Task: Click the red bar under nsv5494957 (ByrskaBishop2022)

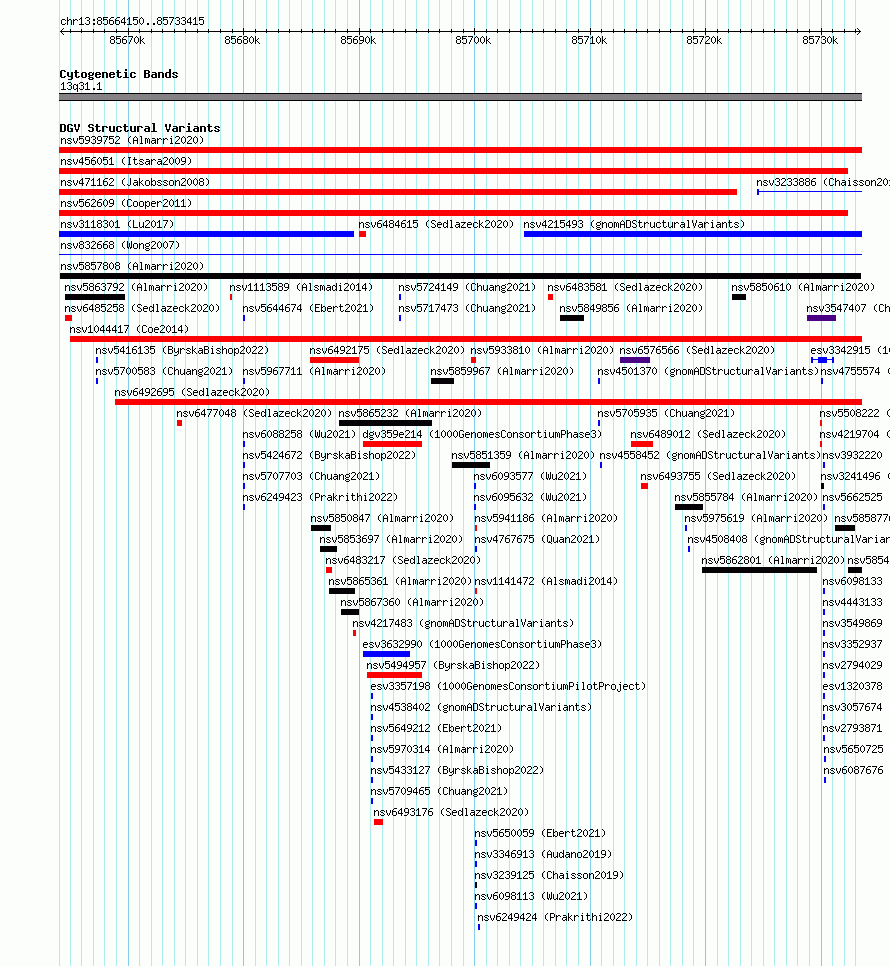Action: (394, 675)
